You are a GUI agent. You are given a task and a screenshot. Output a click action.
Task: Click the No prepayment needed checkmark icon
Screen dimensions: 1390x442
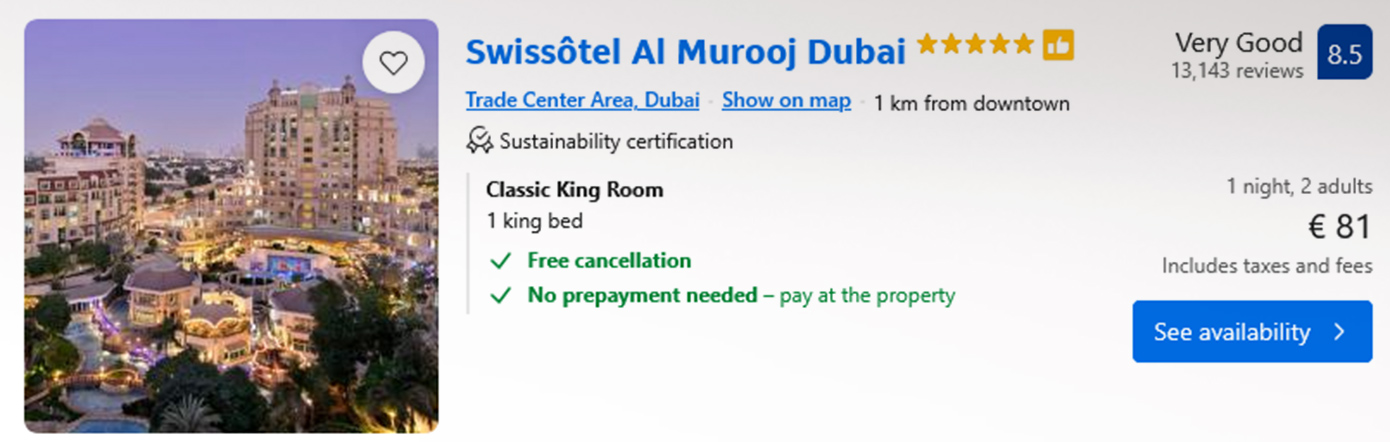[x=501, y=296]
